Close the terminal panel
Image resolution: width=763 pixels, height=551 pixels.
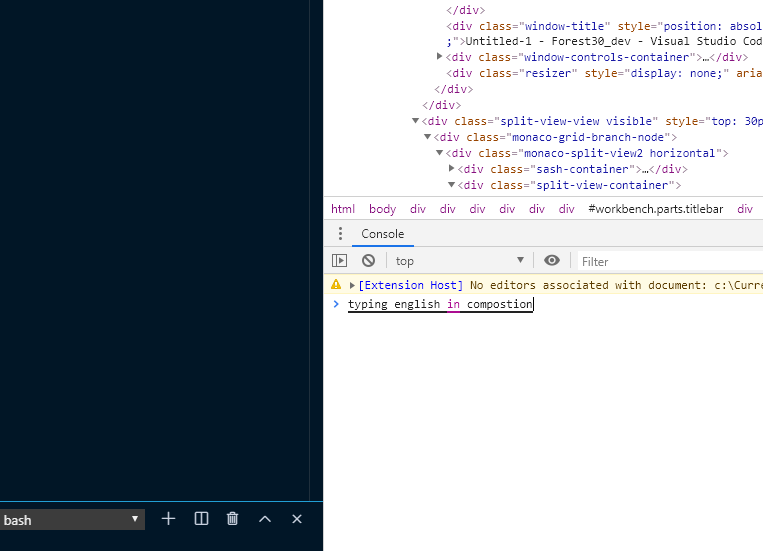[297, 519]
